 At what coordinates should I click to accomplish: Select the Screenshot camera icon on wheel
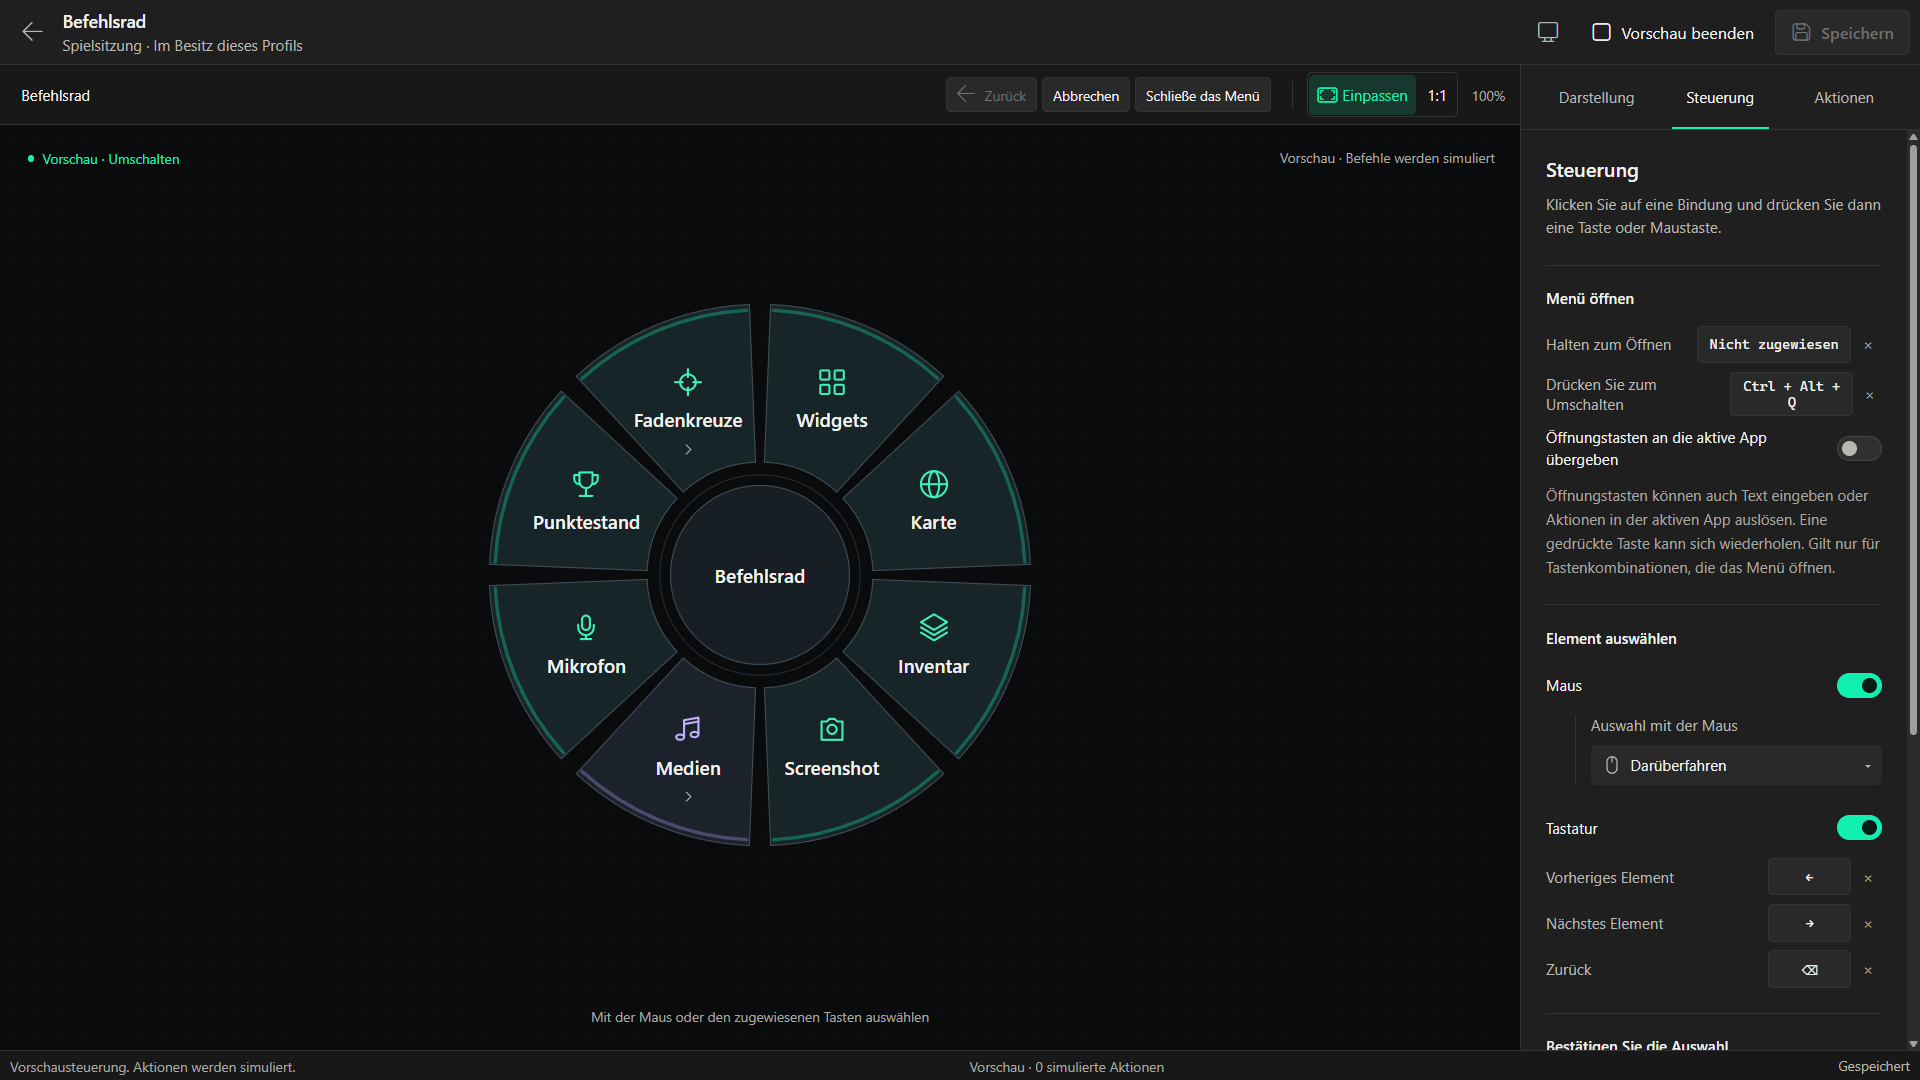click(832, 729)
